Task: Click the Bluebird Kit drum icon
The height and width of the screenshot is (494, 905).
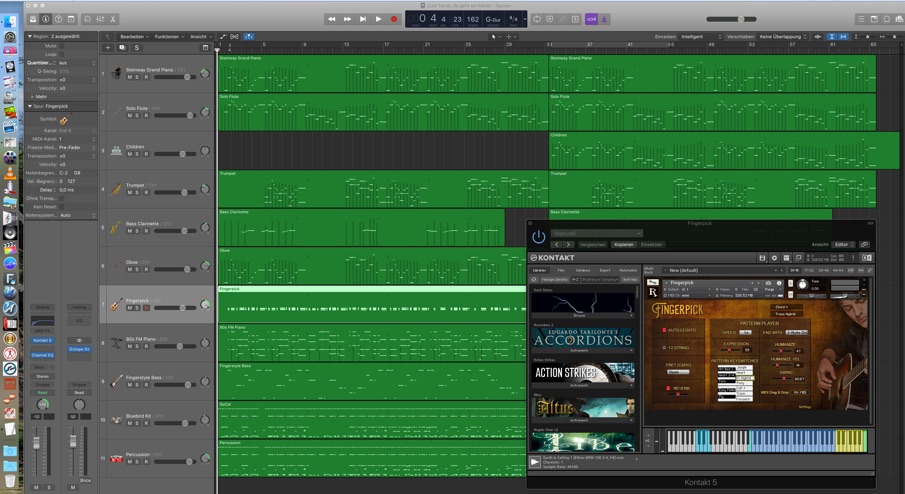Action: 116,420
